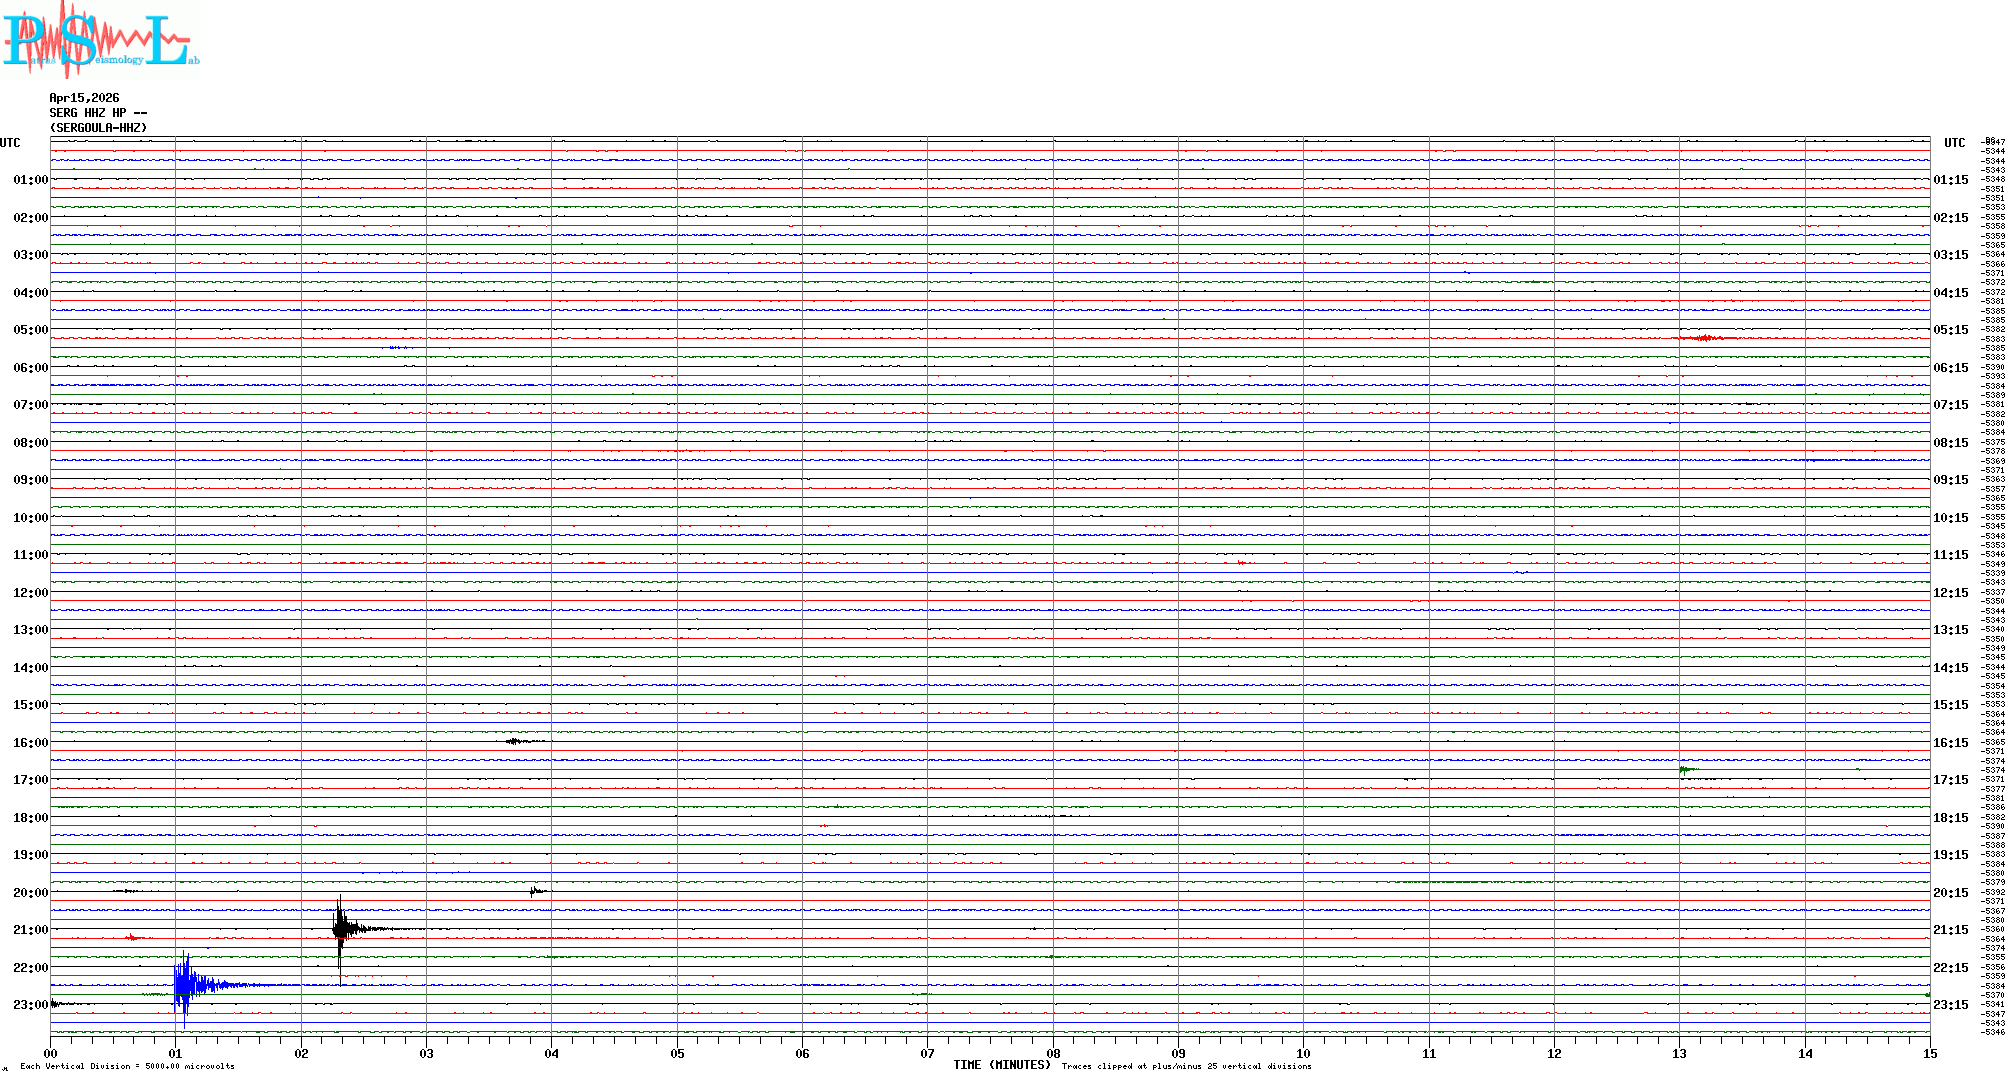Click the 12:00 hour label on left

coord(30,593)
